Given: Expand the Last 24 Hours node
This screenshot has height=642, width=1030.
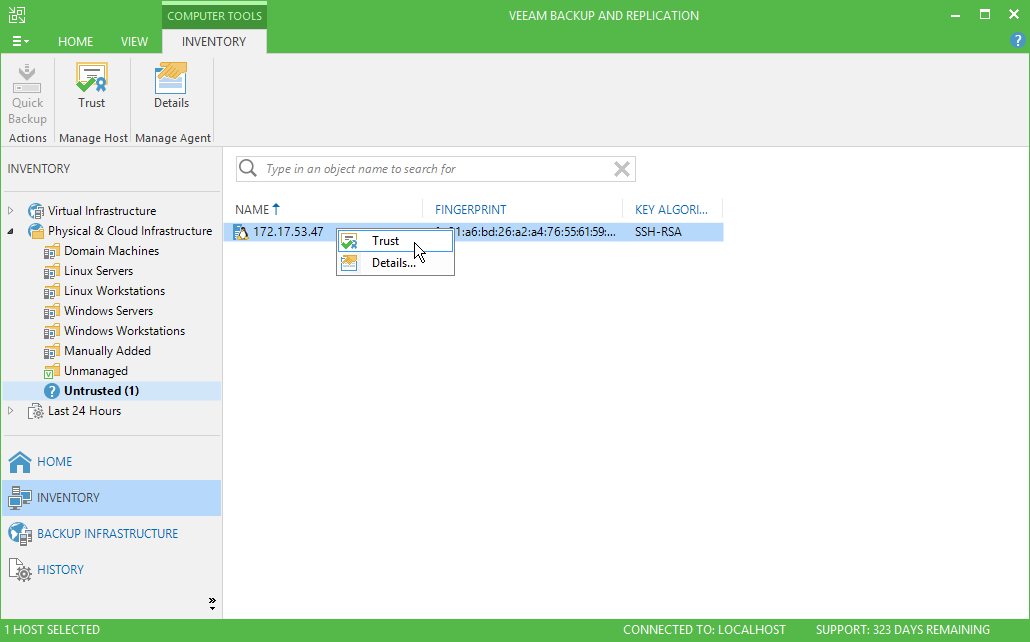Looking at the screenshot, I should (11, 411).
